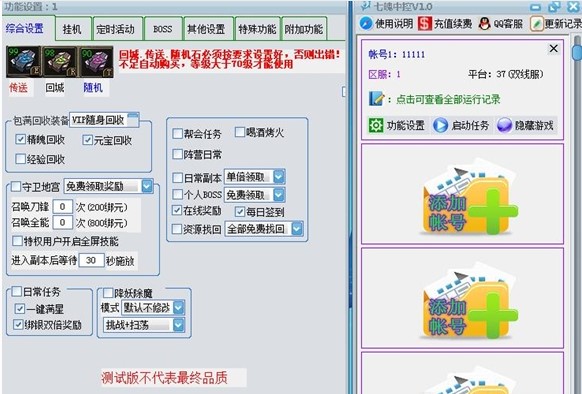Open 默认不修改 mode dropdown

[x=153, y=307]
